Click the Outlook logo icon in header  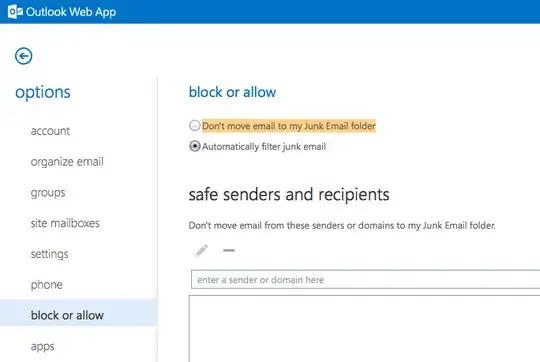(15, 12)
